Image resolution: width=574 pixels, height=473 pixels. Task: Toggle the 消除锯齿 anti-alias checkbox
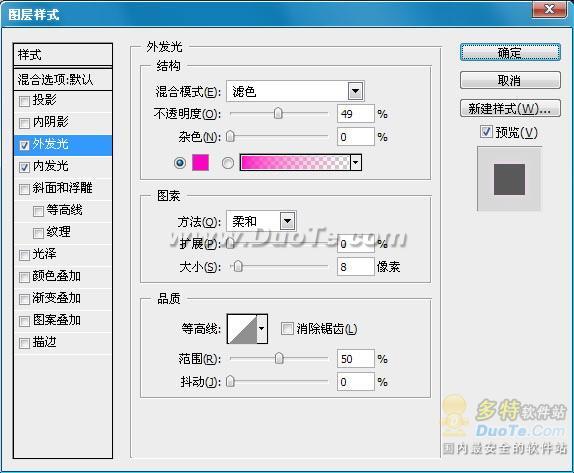point(287,328)
